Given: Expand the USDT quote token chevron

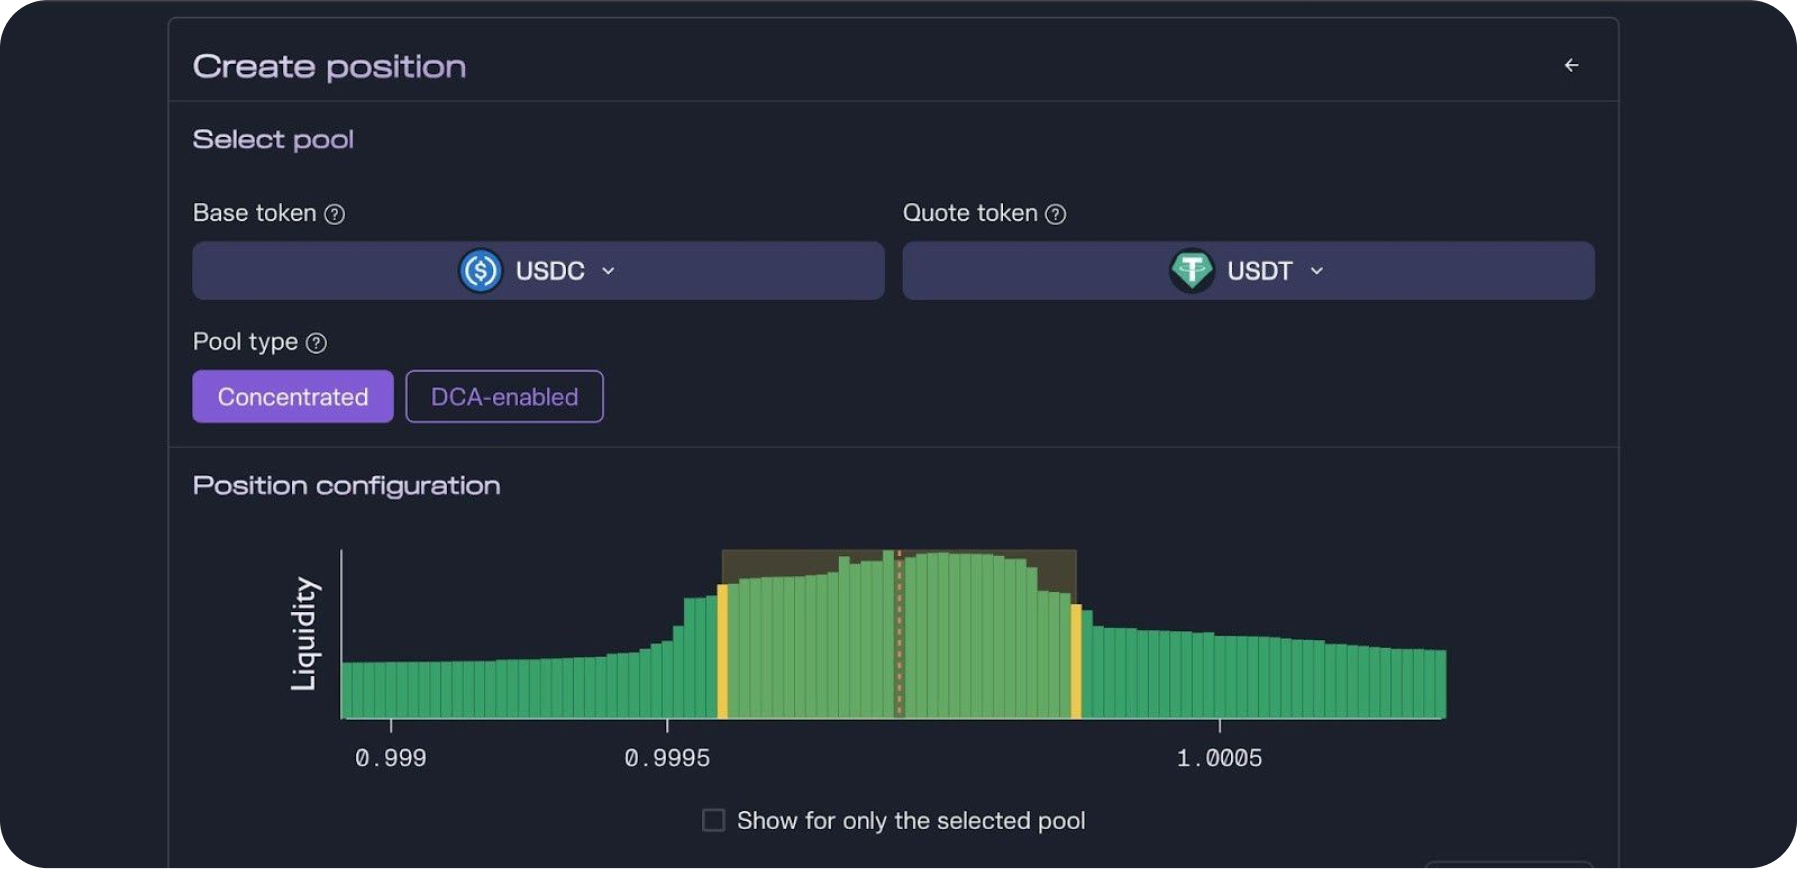Looking at the screenshot, I should (x=1316, y=271).
